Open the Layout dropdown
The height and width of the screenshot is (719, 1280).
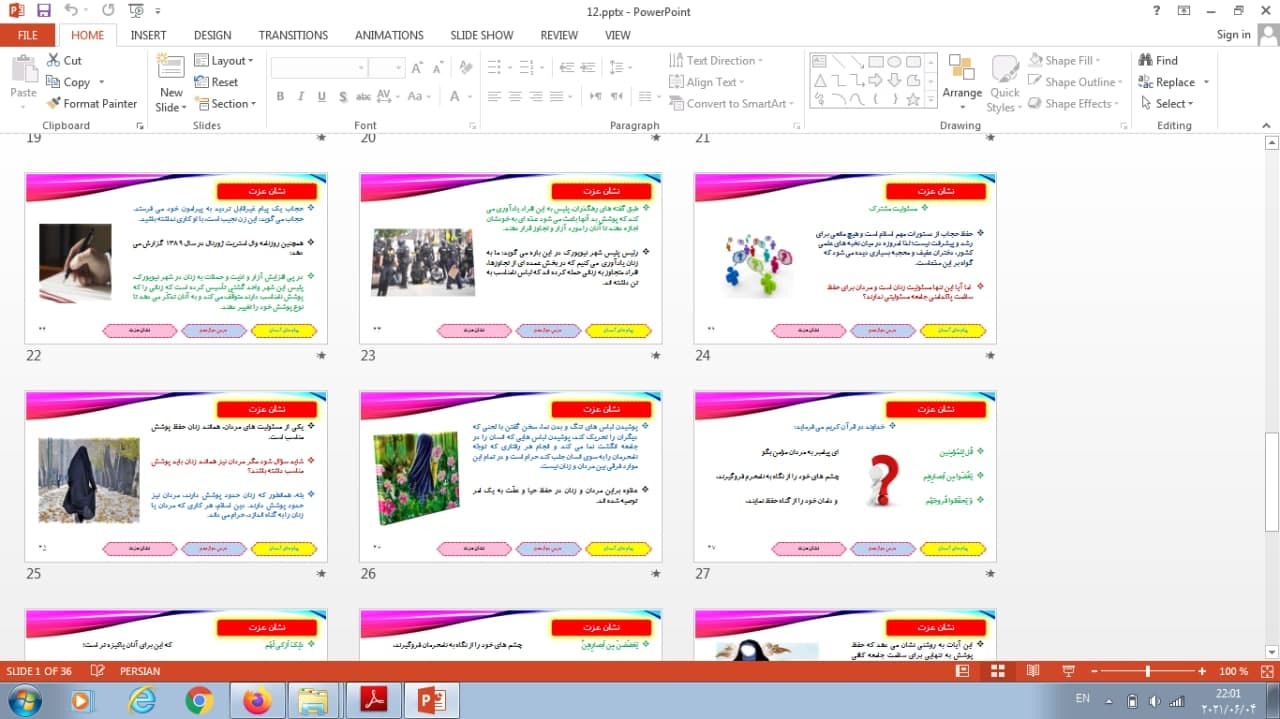(224, 60)
